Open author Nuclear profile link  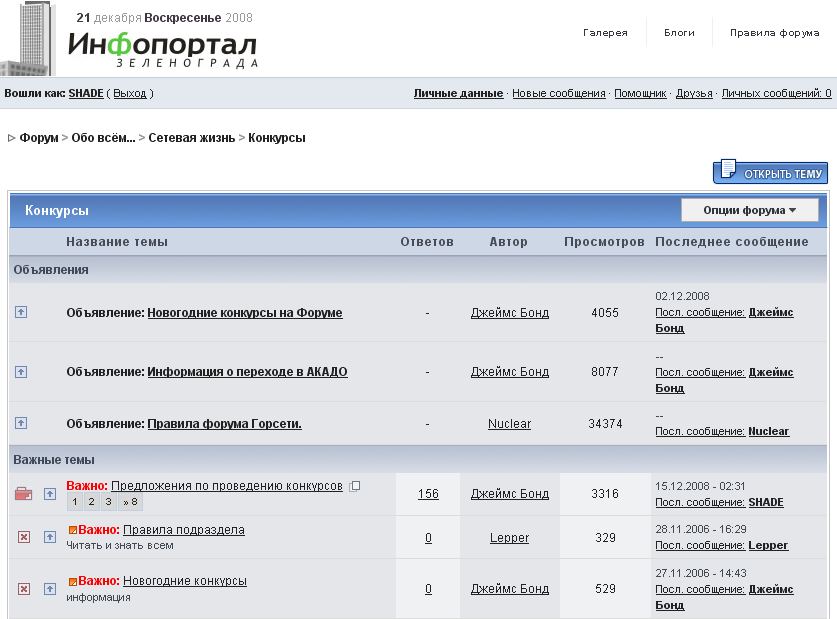click(509, 424)
